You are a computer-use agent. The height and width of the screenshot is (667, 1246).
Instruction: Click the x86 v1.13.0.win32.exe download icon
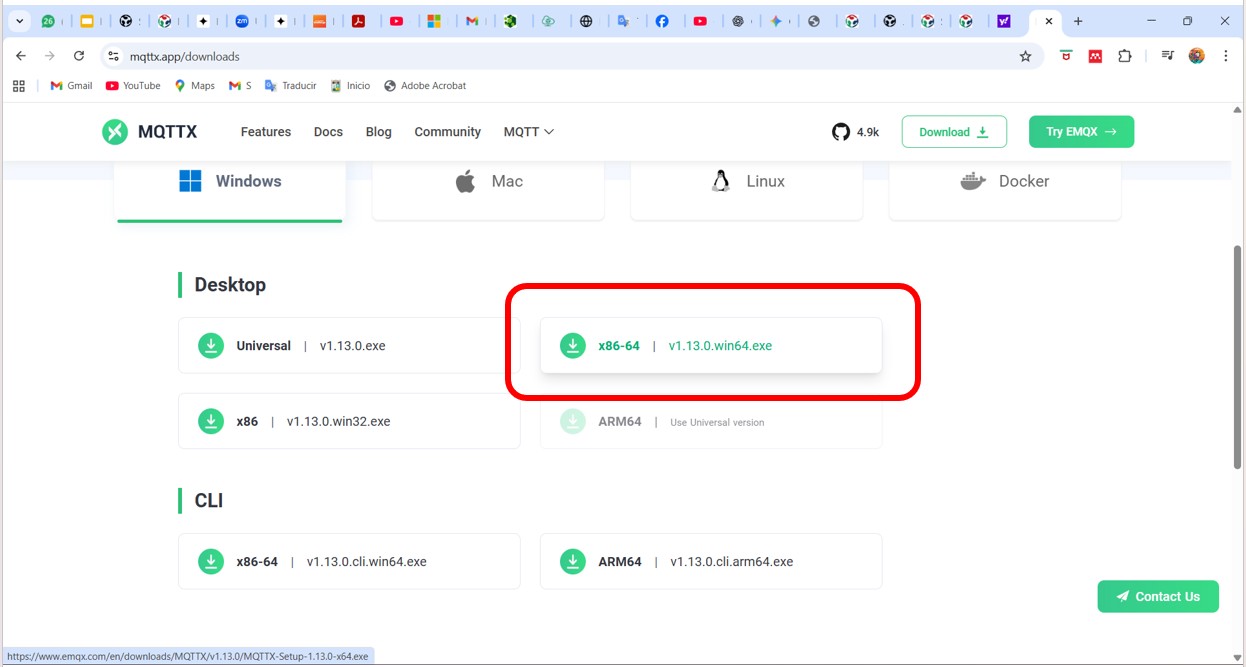coord(211,421)
